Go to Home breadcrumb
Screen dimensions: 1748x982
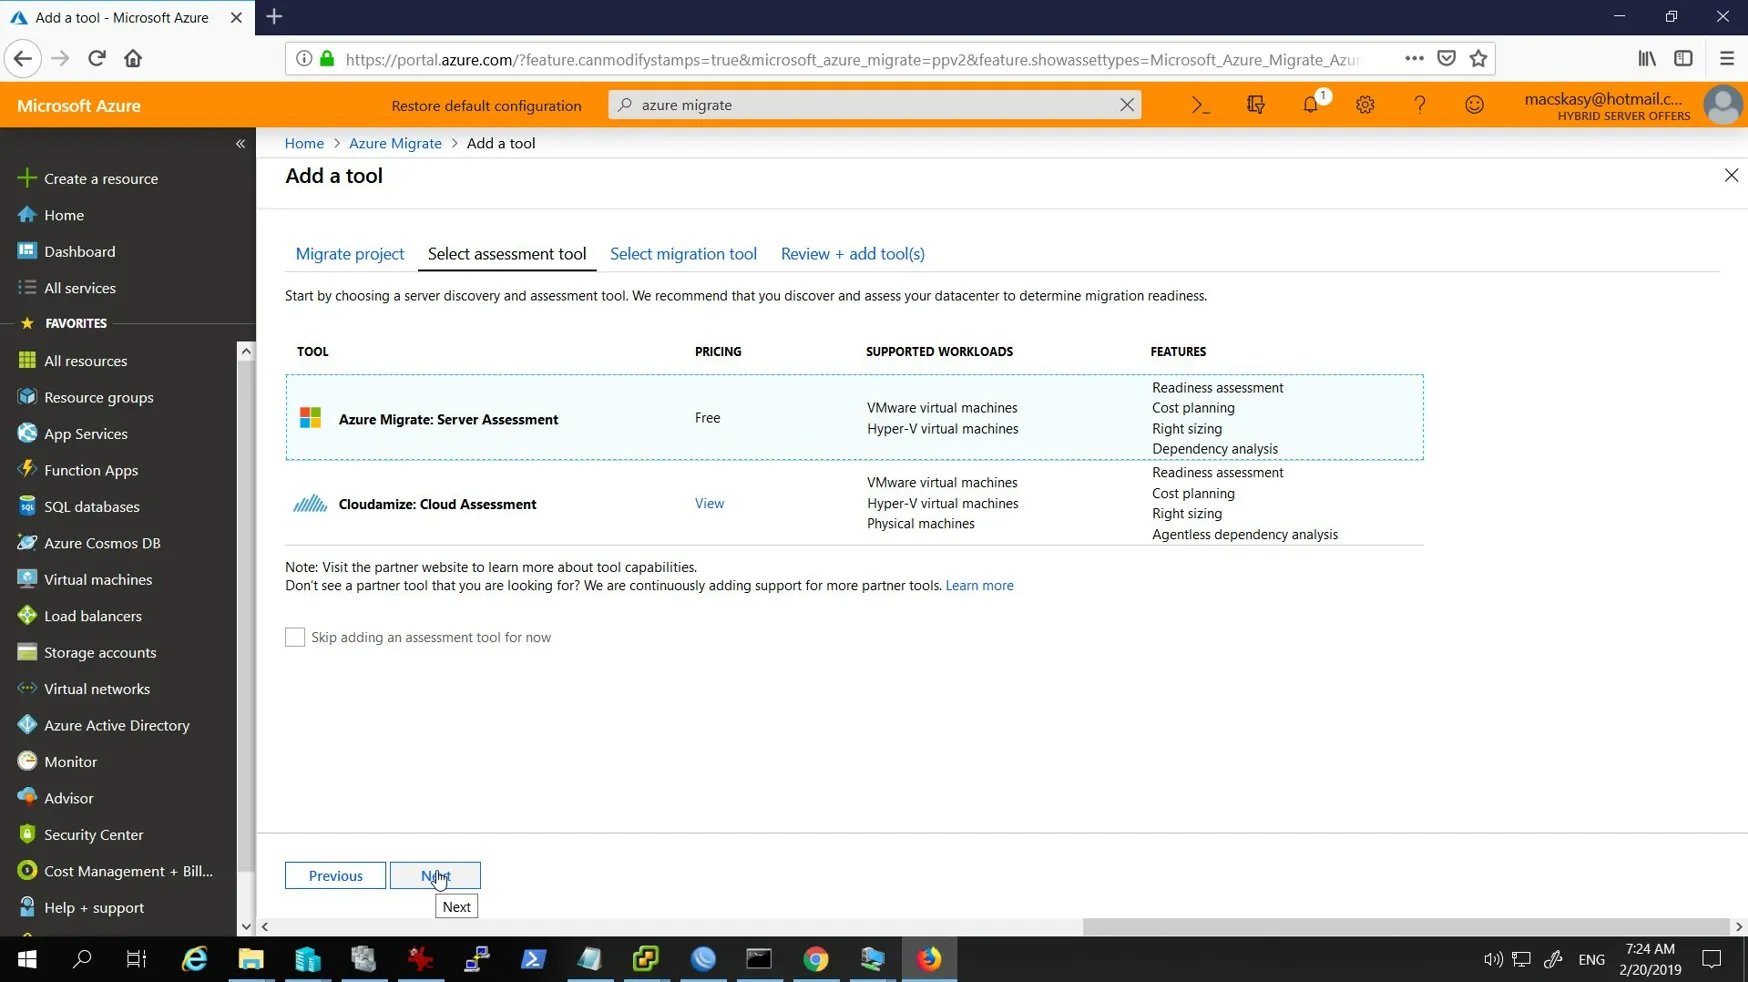click(x=304, y=144)
